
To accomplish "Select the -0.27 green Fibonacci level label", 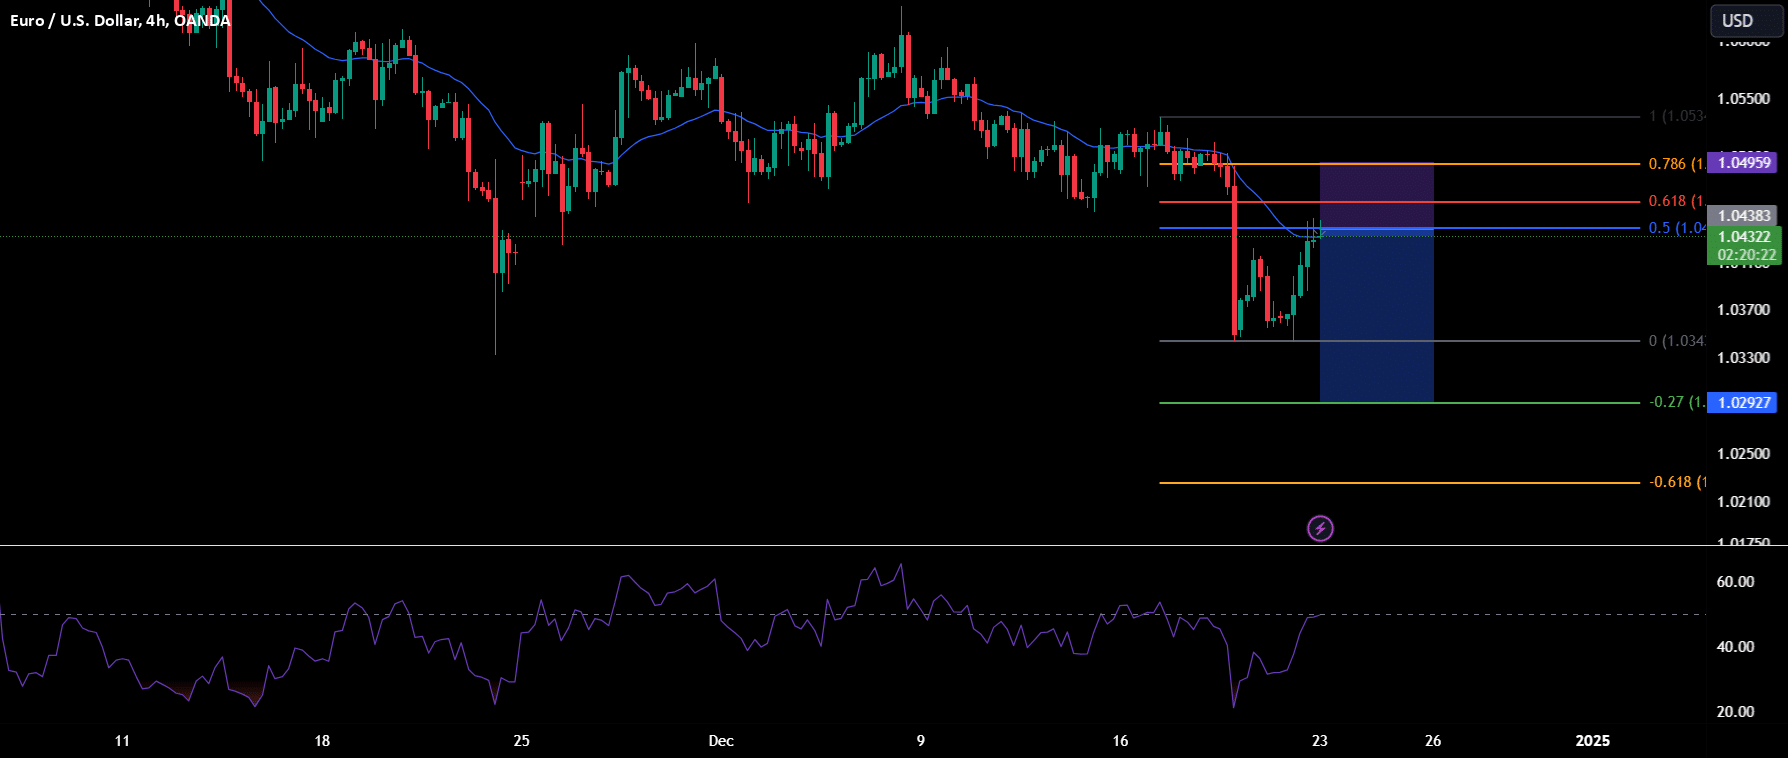I will click(1677, 402).
